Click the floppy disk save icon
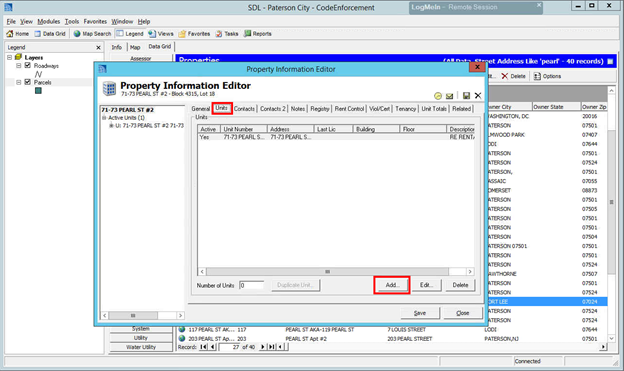Image resolution: width=624 pixels, height=371 pixels. tap(466, 96)
